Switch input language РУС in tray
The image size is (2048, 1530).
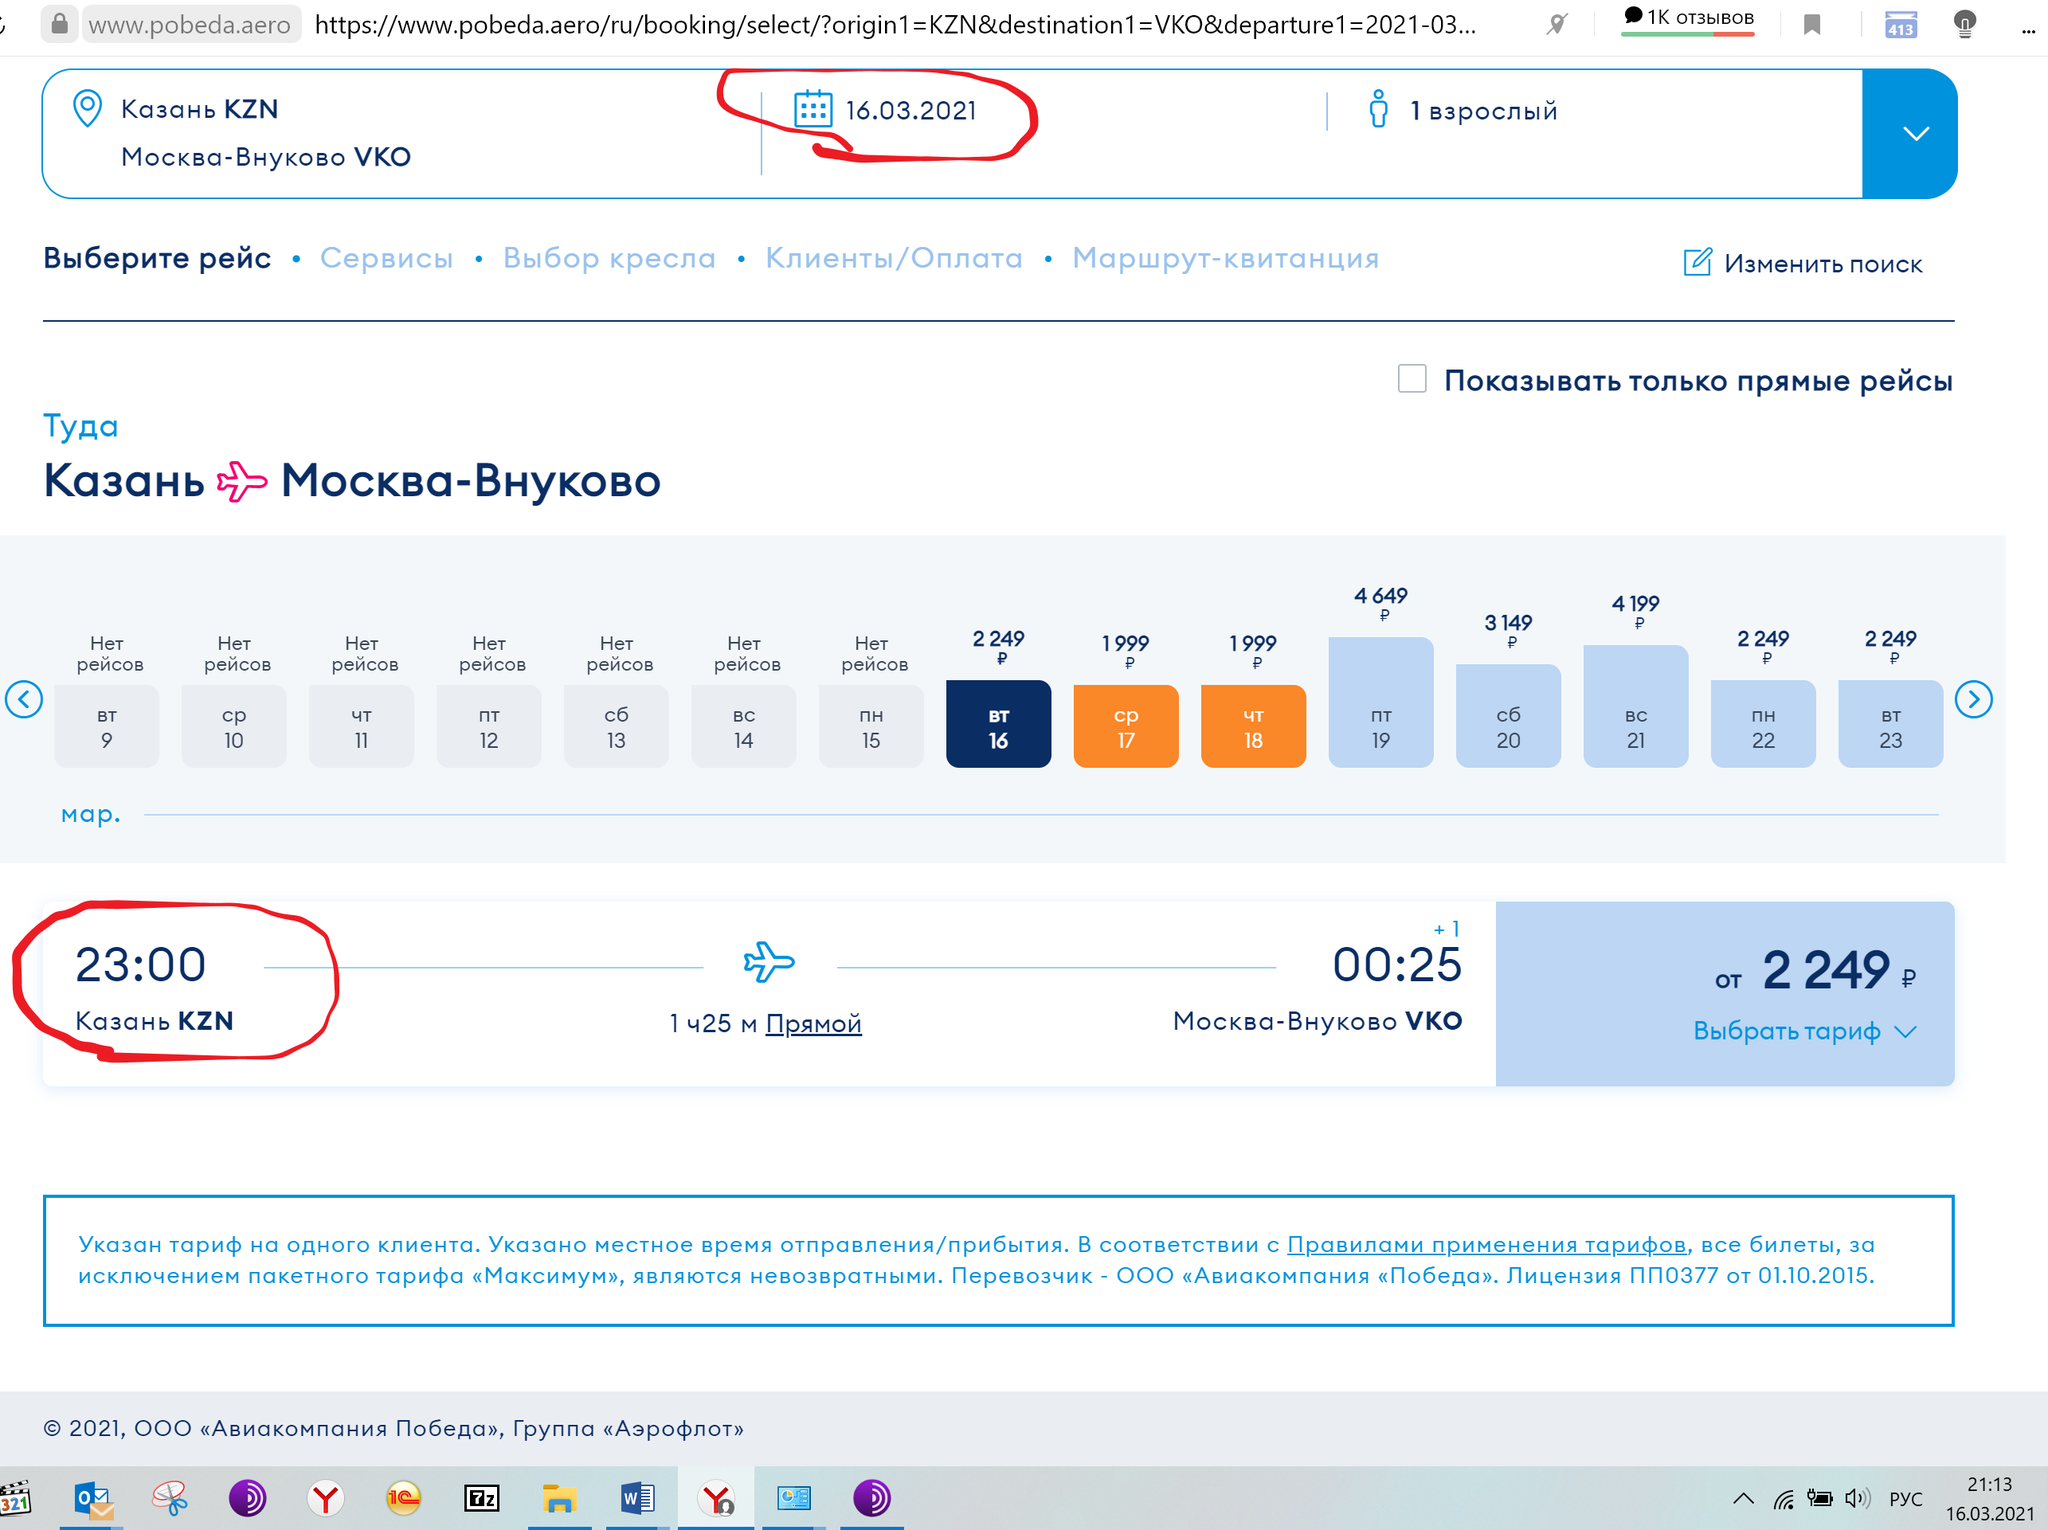tap(1906, 1499)
